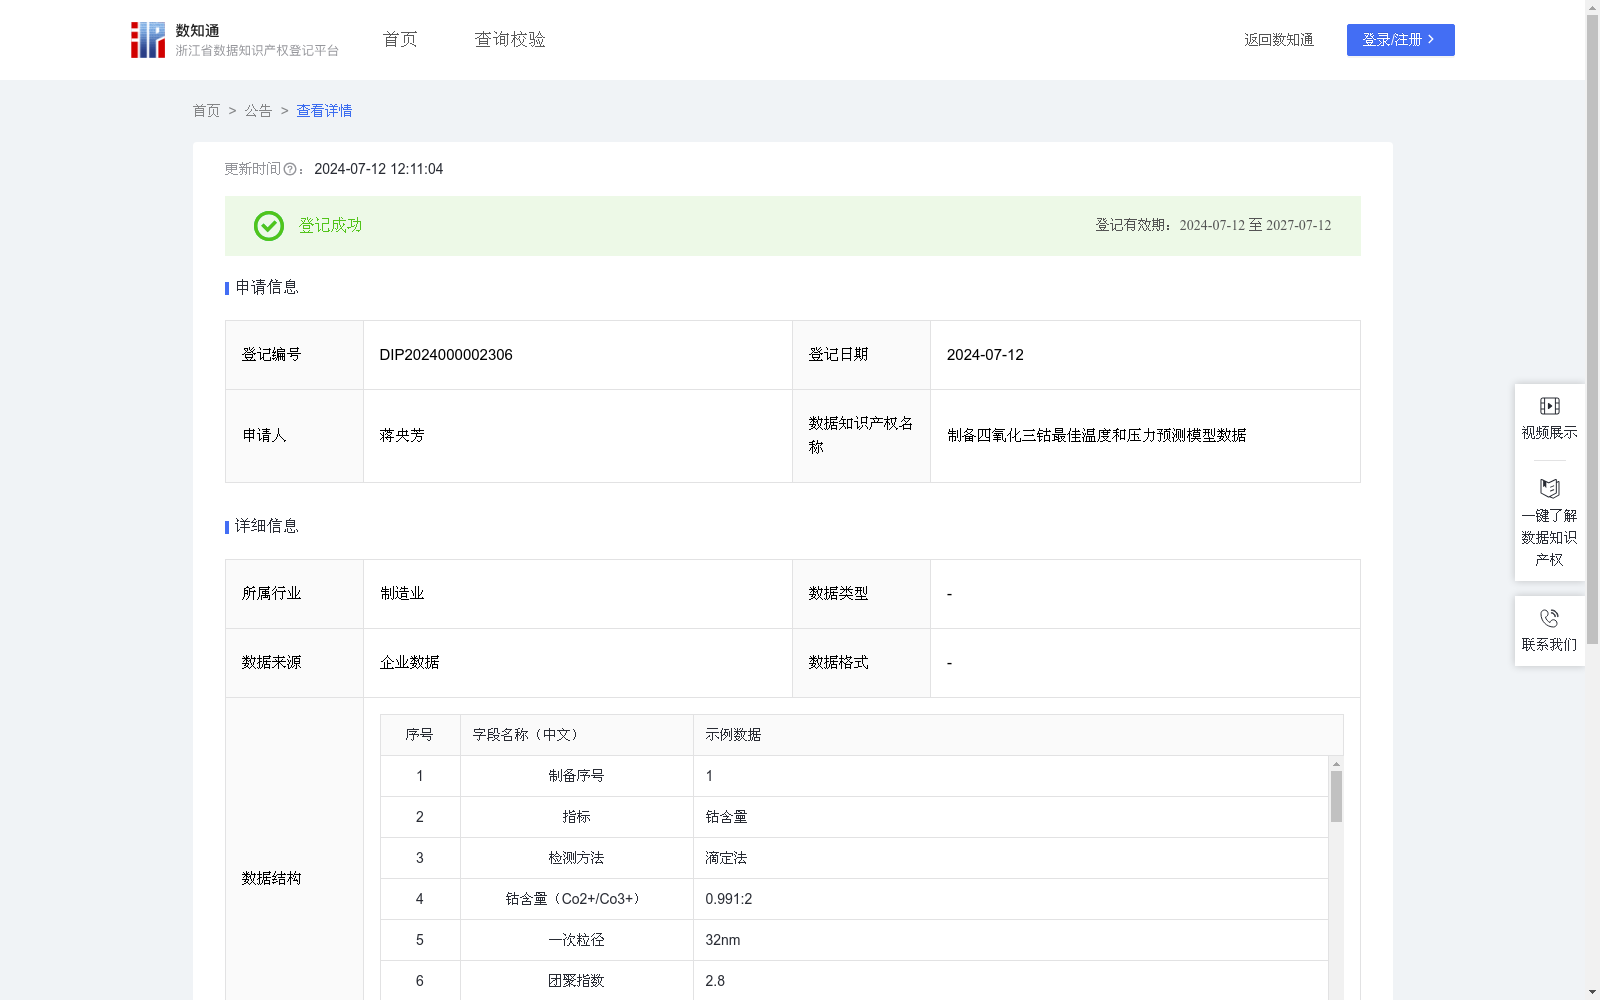Open the 查询校验 nav item
The width and height of the screenshot is (1600, 1000).
(510, 40)
